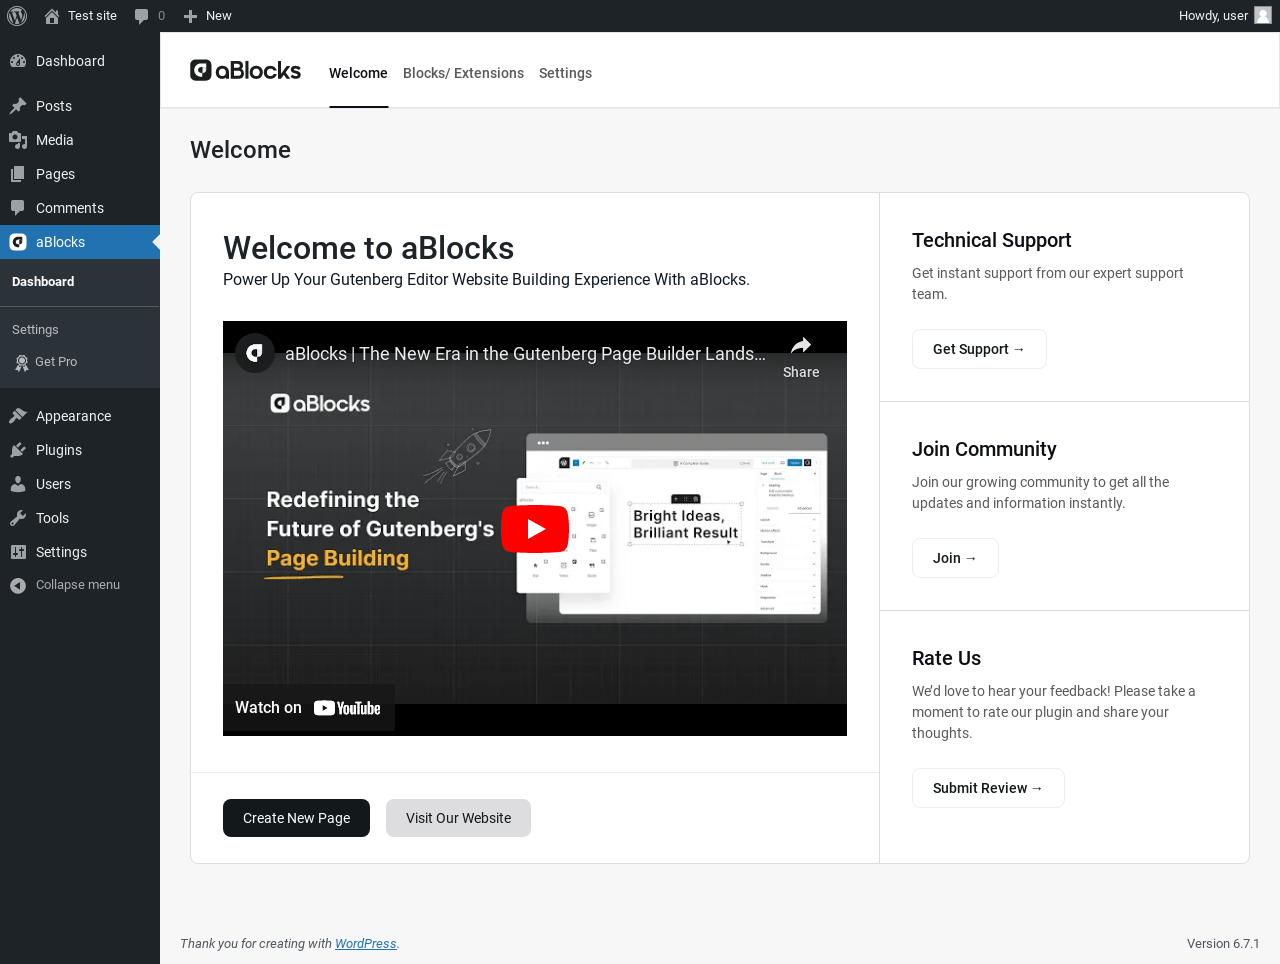Click the Rate Us heading
The width and height of the screenshot is (1280, 964).
pos(946,658)
